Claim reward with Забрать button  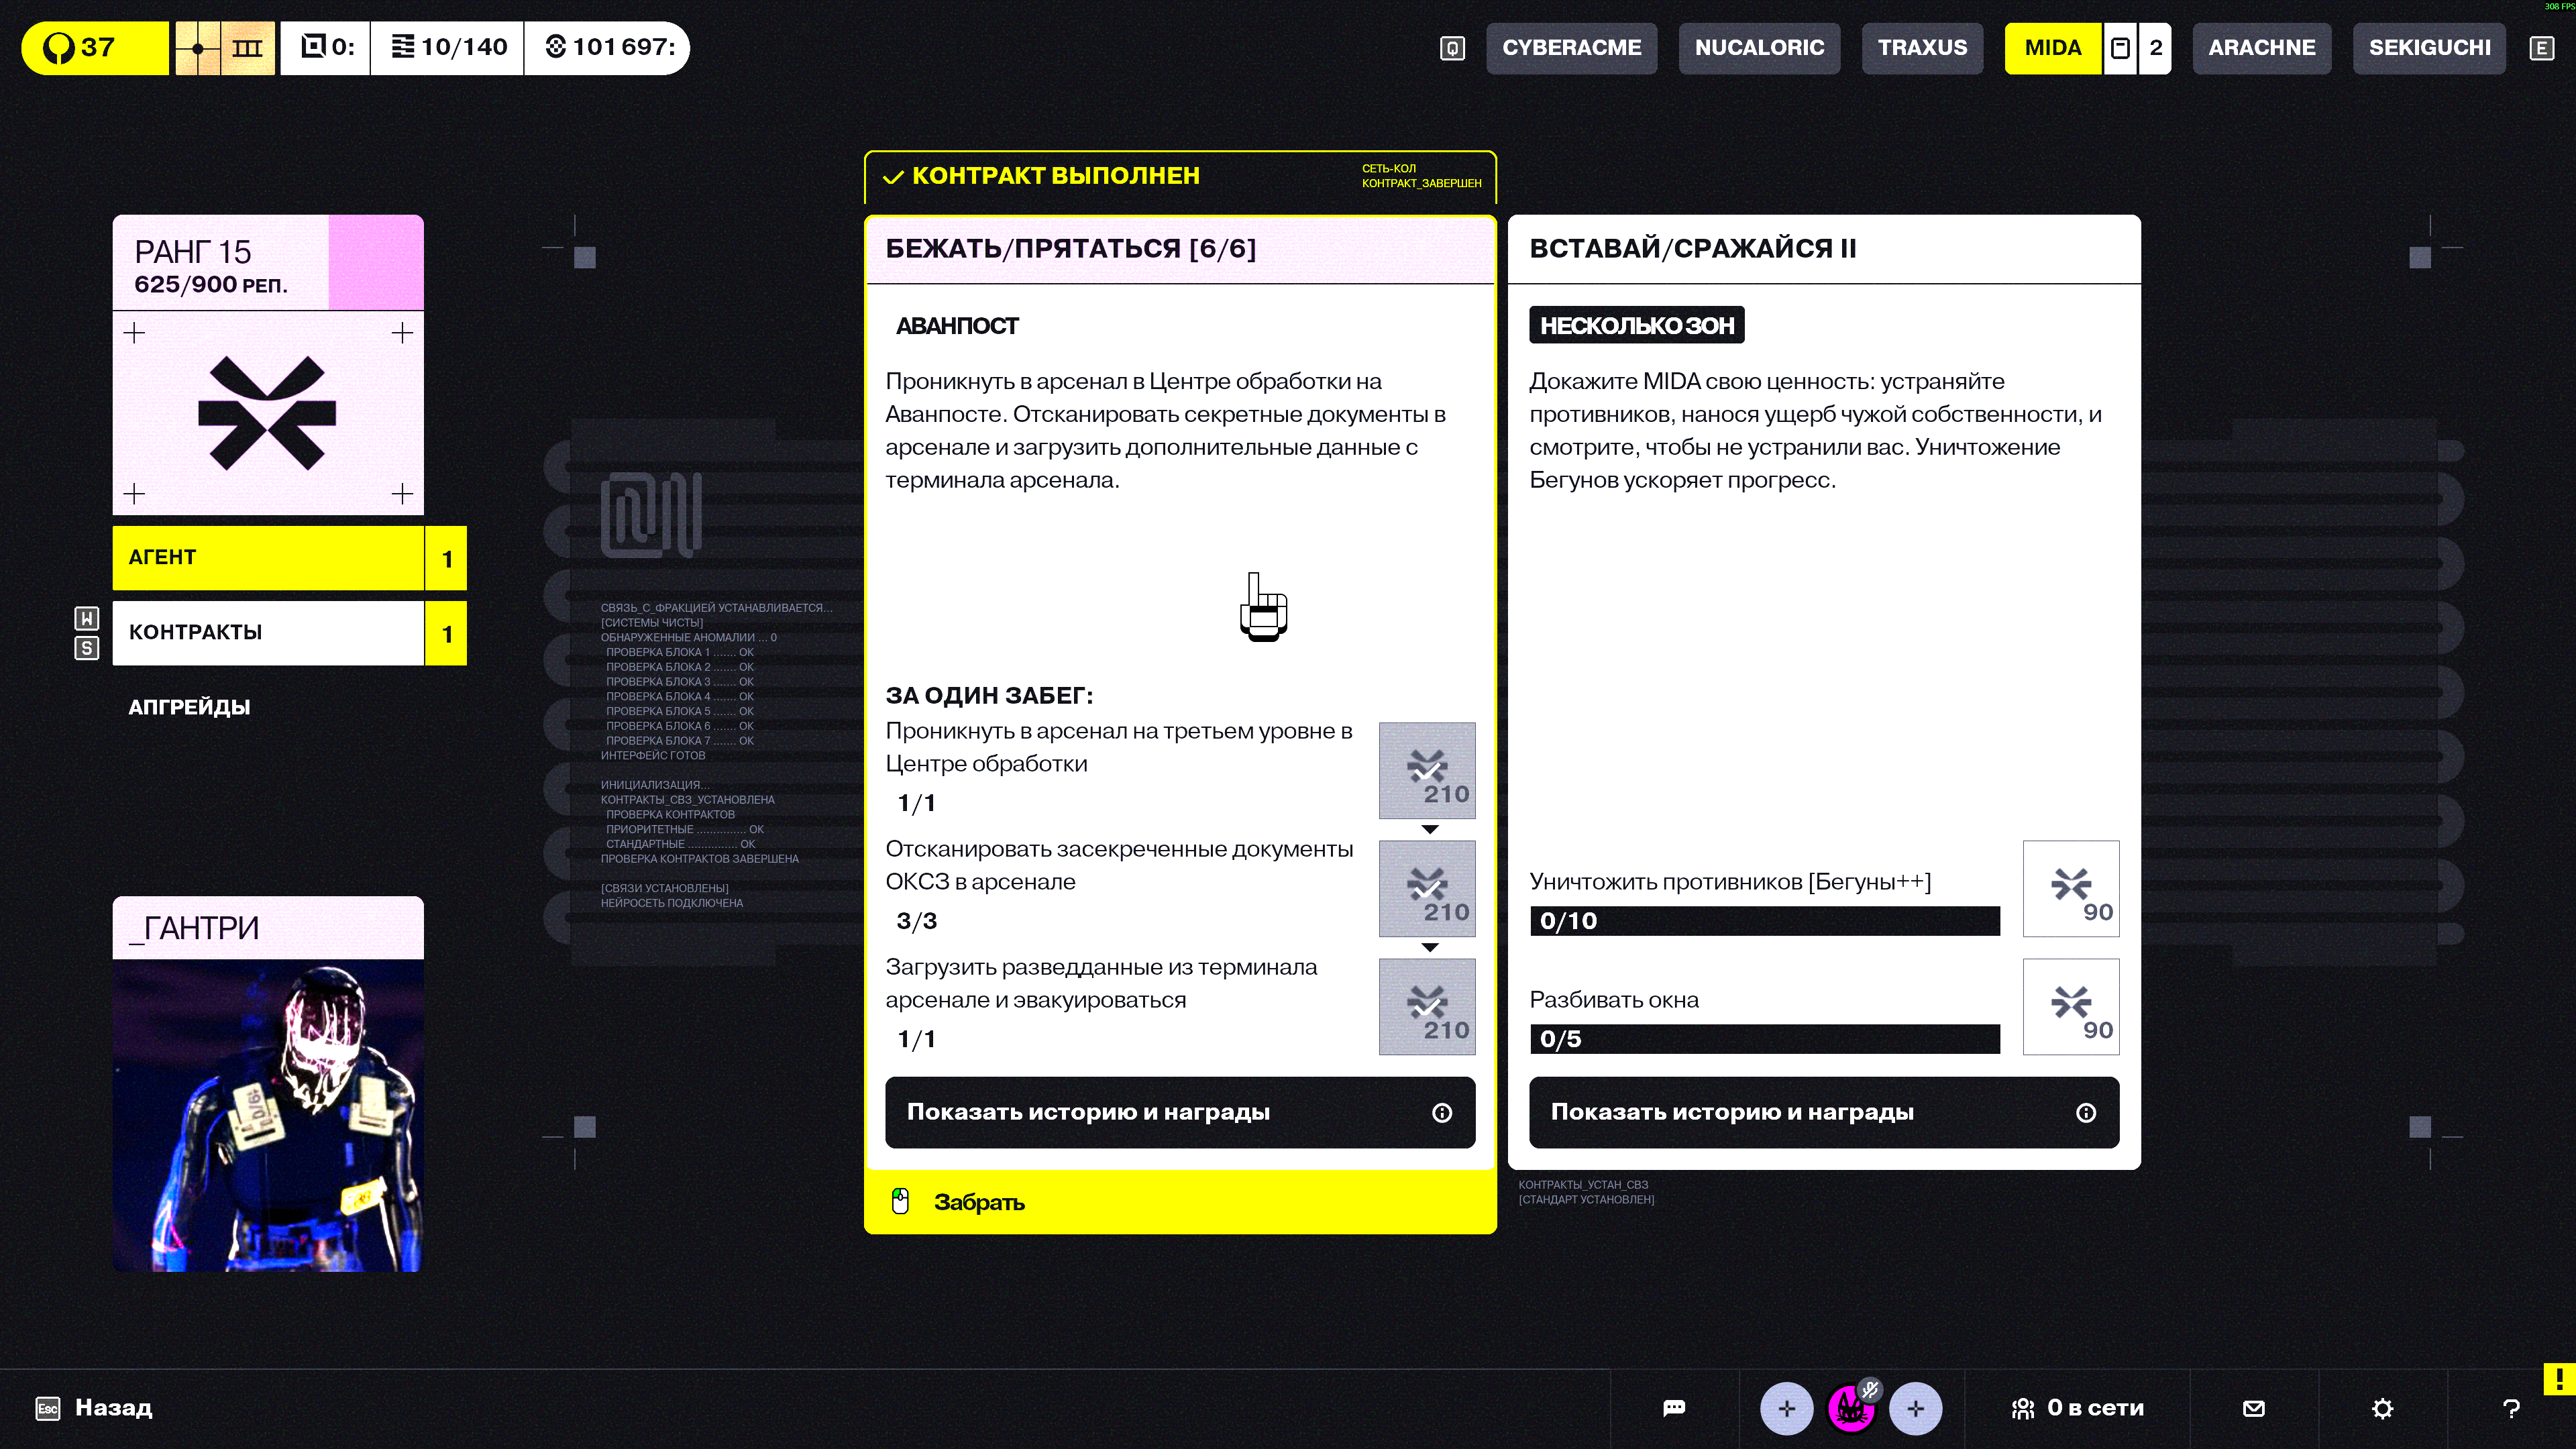click(x=1180, y=1202)
